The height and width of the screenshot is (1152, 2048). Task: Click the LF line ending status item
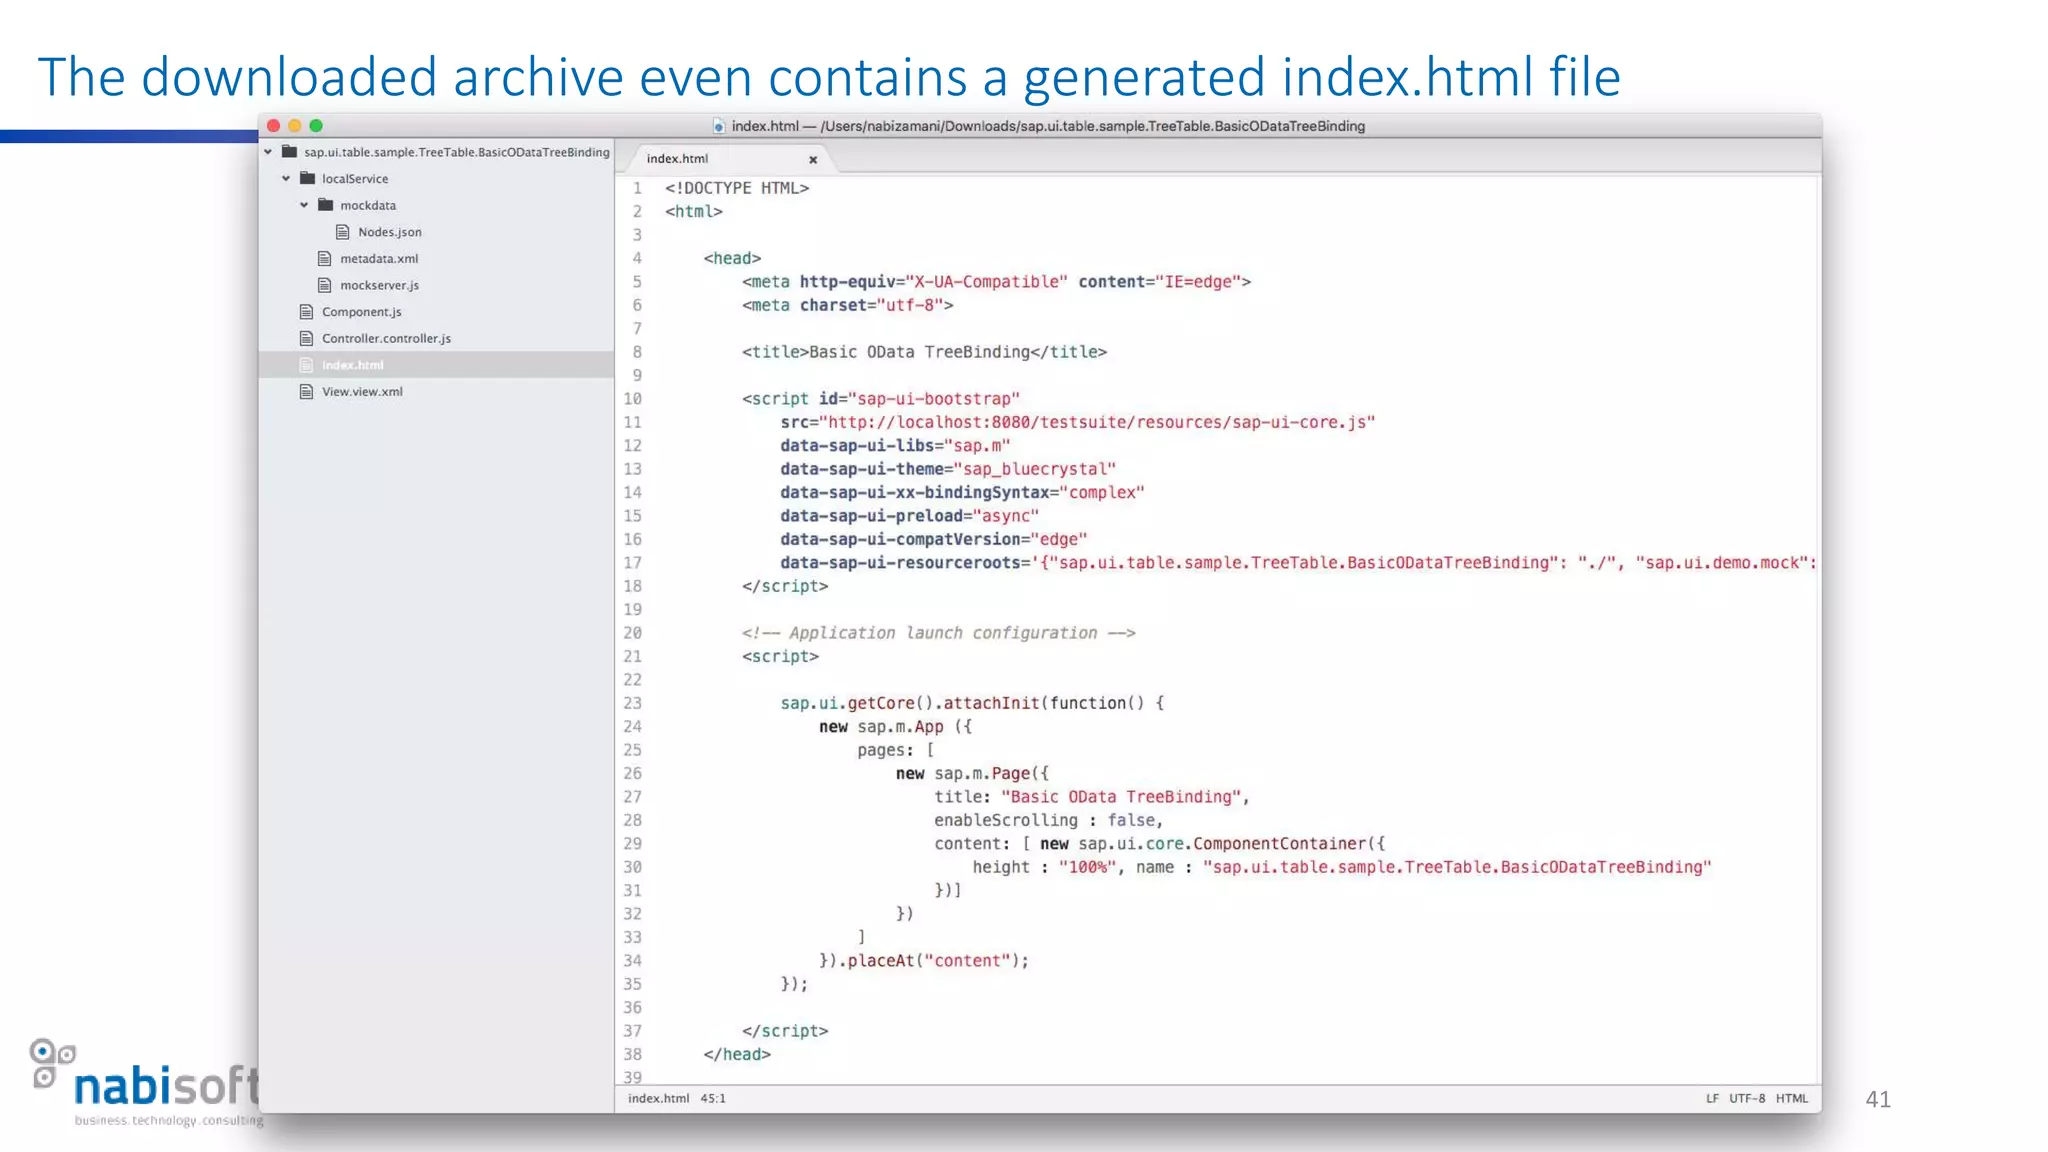tap(1712, 1098)
